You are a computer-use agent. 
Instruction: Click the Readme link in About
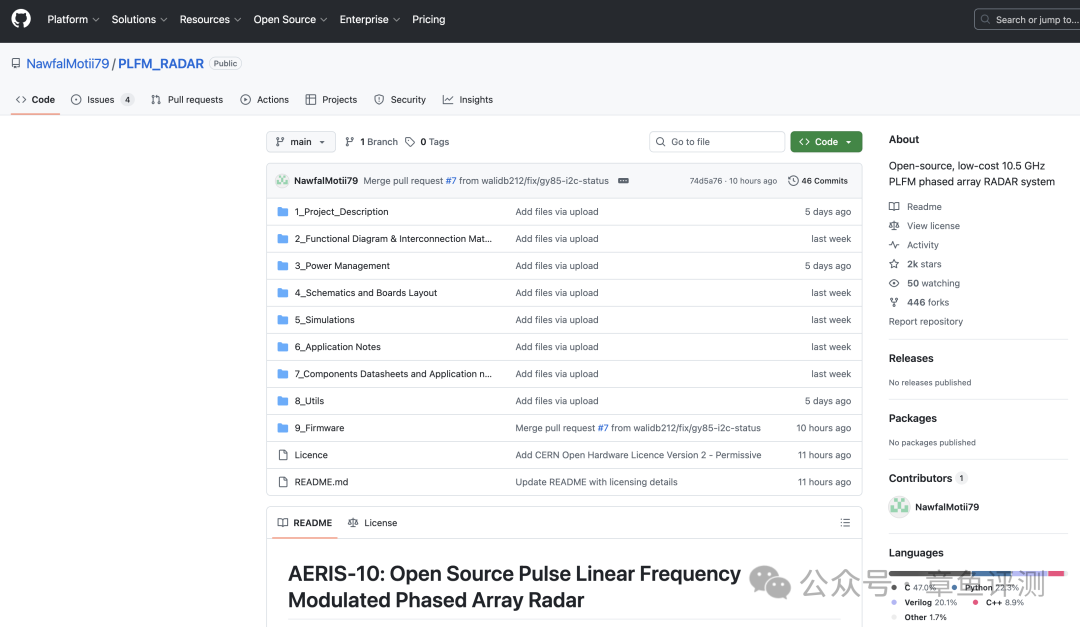[924, 207]
